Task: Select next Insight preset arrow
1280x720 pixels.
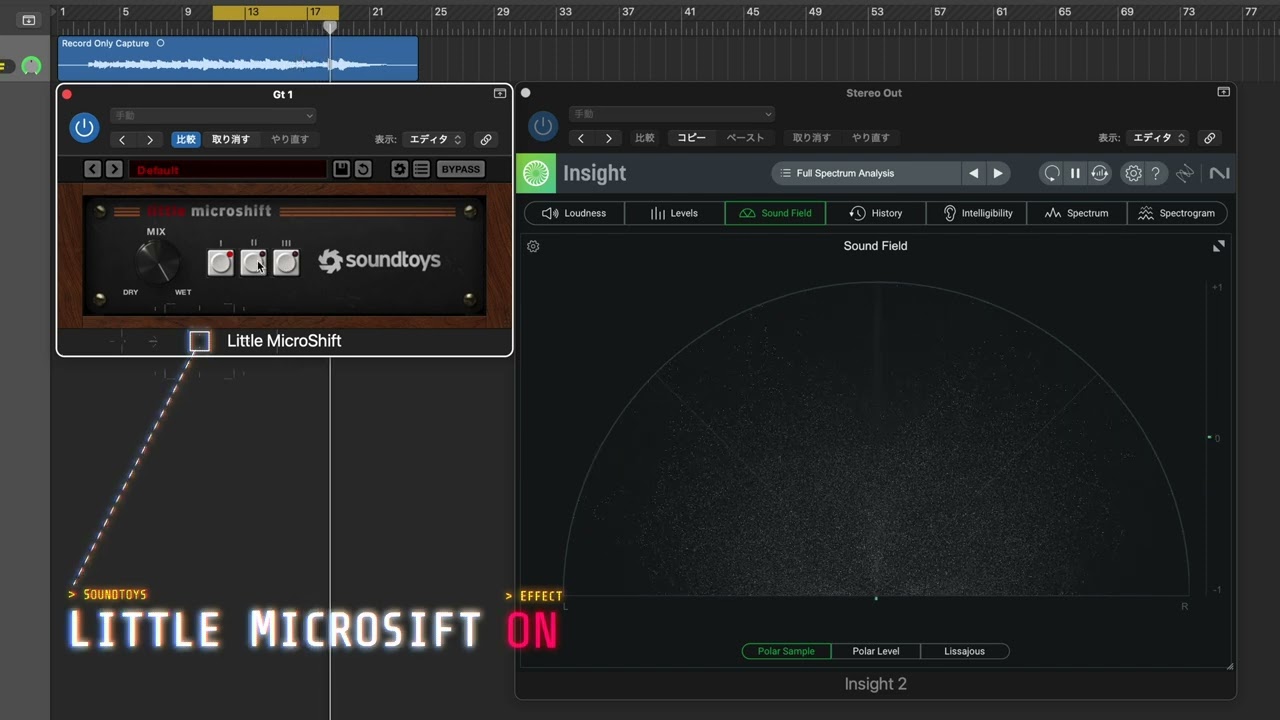Action: click(x=997, y=173)
